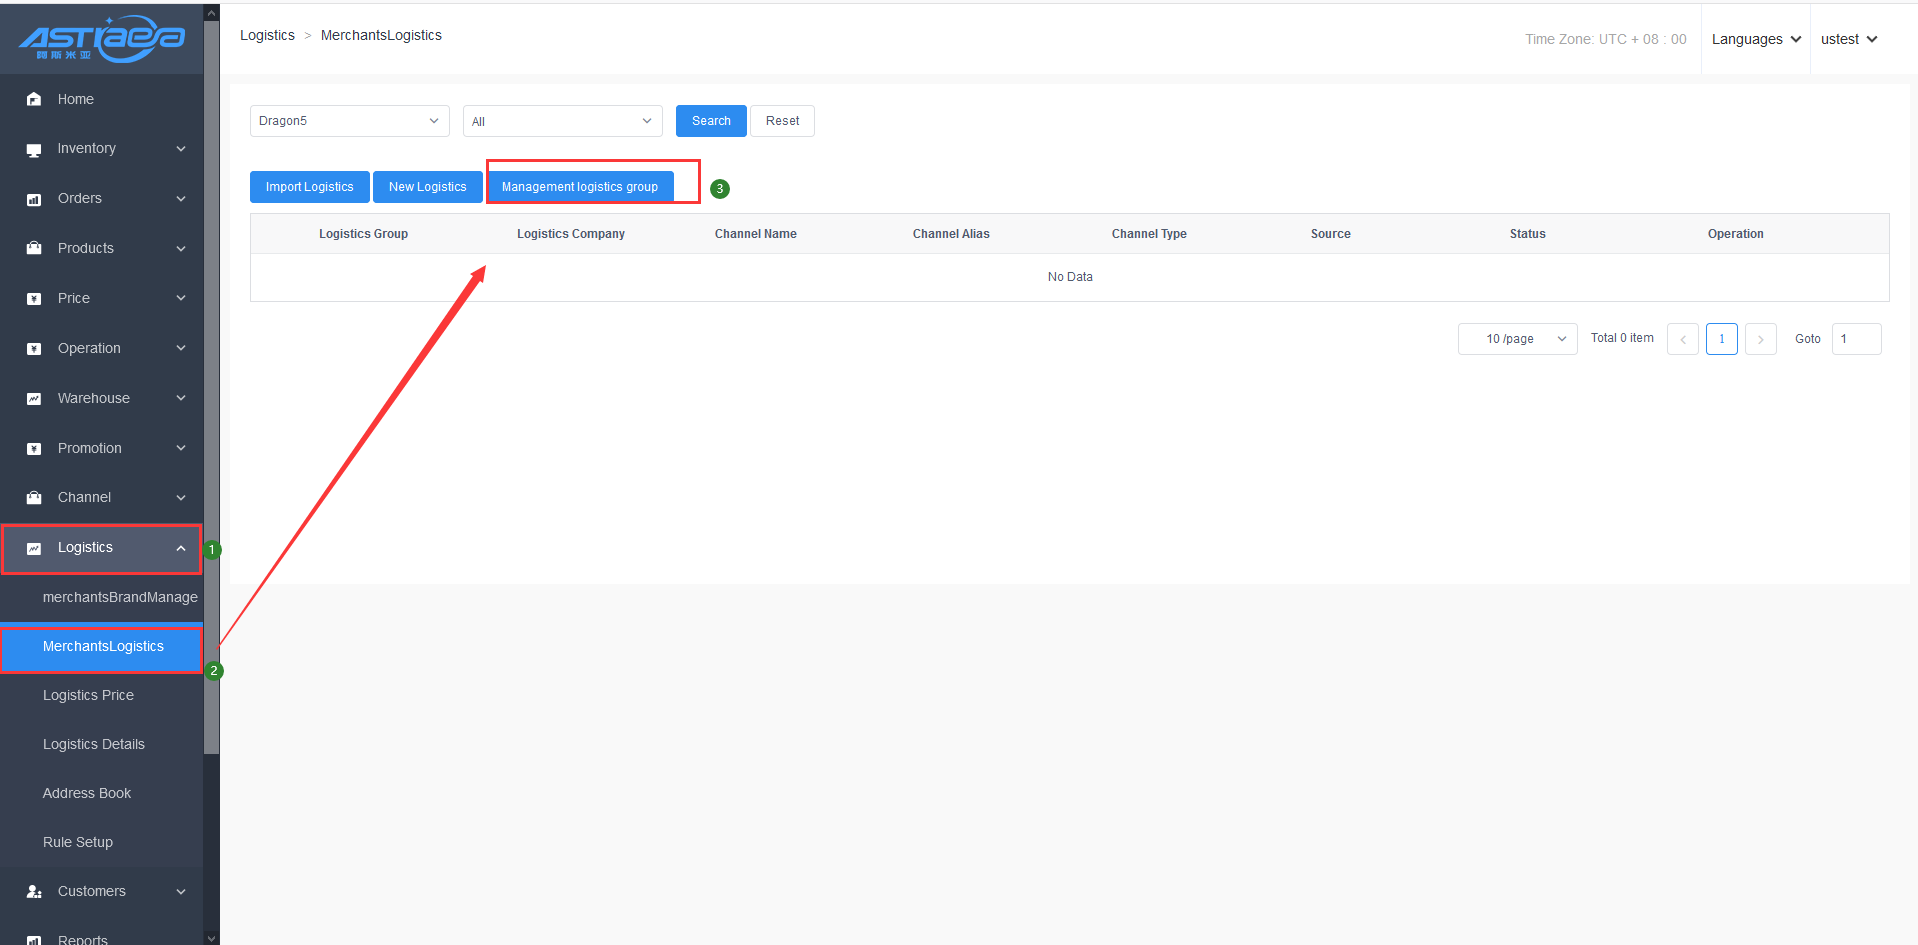Open the 10 /page size dropdown
This screenshot has width=1918, height=945.
1517,339
